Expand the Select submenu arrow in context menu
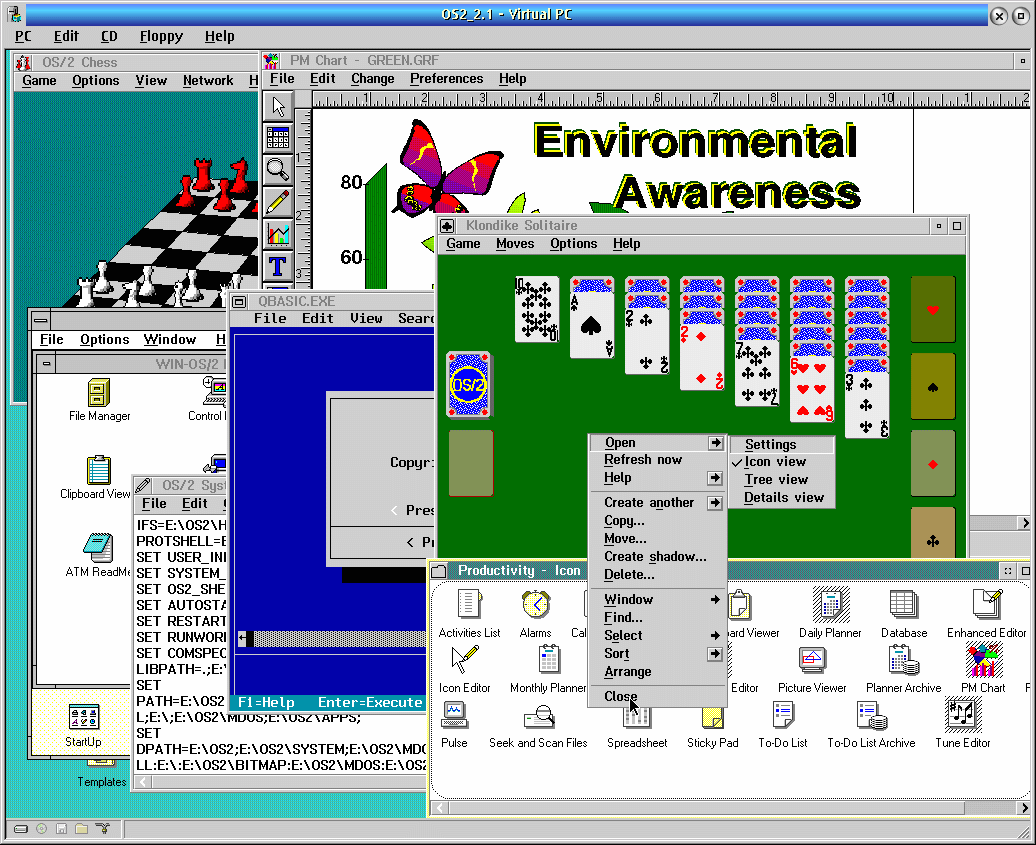1036x845 pixels. coord(715,636)
